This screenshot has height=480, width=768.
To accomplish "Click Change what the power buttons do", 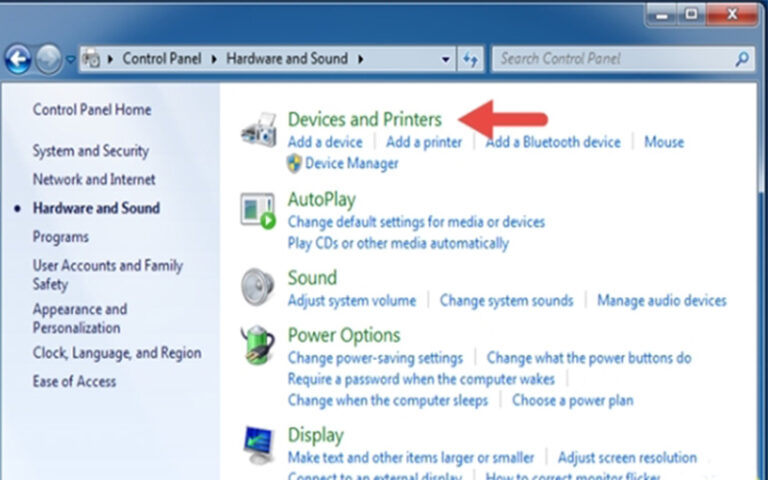I will tap(589, 358).
